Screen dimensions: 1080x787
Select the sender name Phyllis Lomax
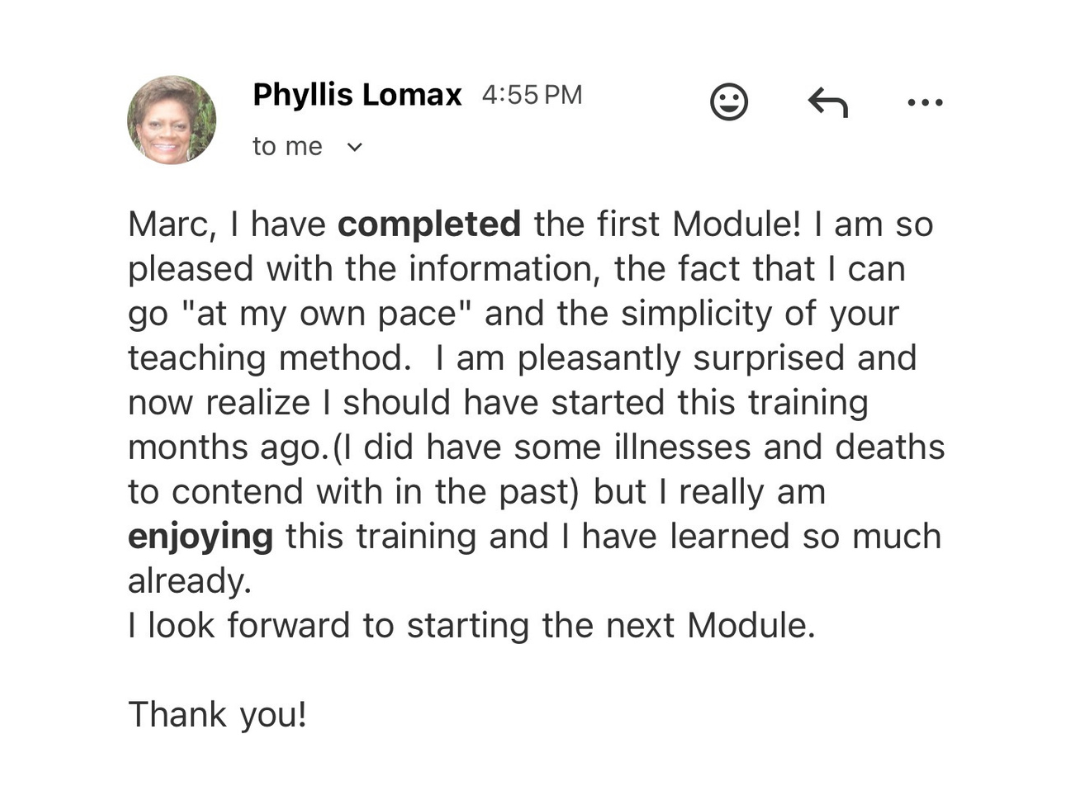[357, 94]
